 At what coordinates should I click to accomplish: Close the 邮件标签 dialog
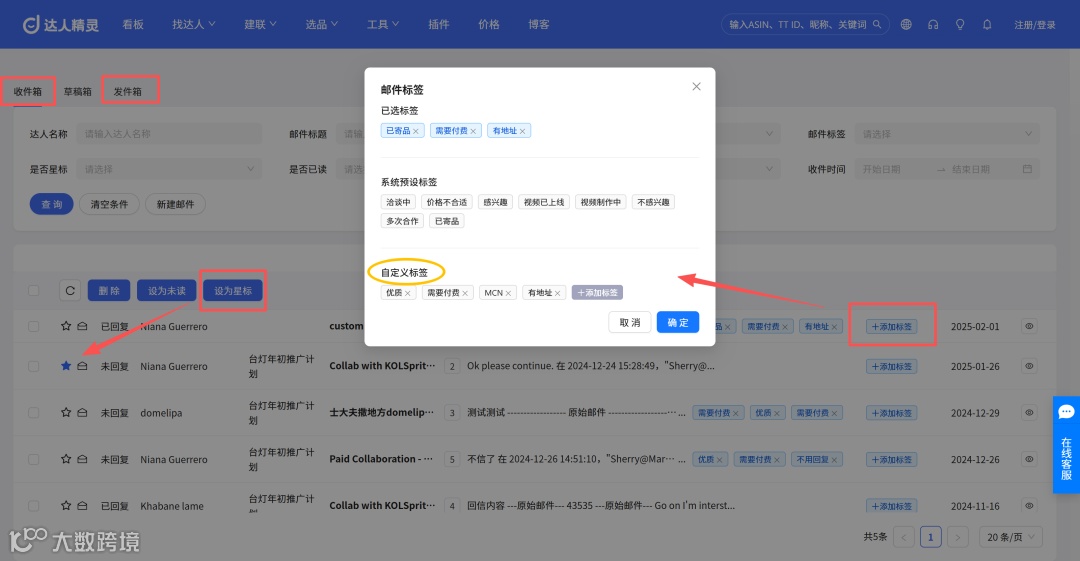coord(696,86)
